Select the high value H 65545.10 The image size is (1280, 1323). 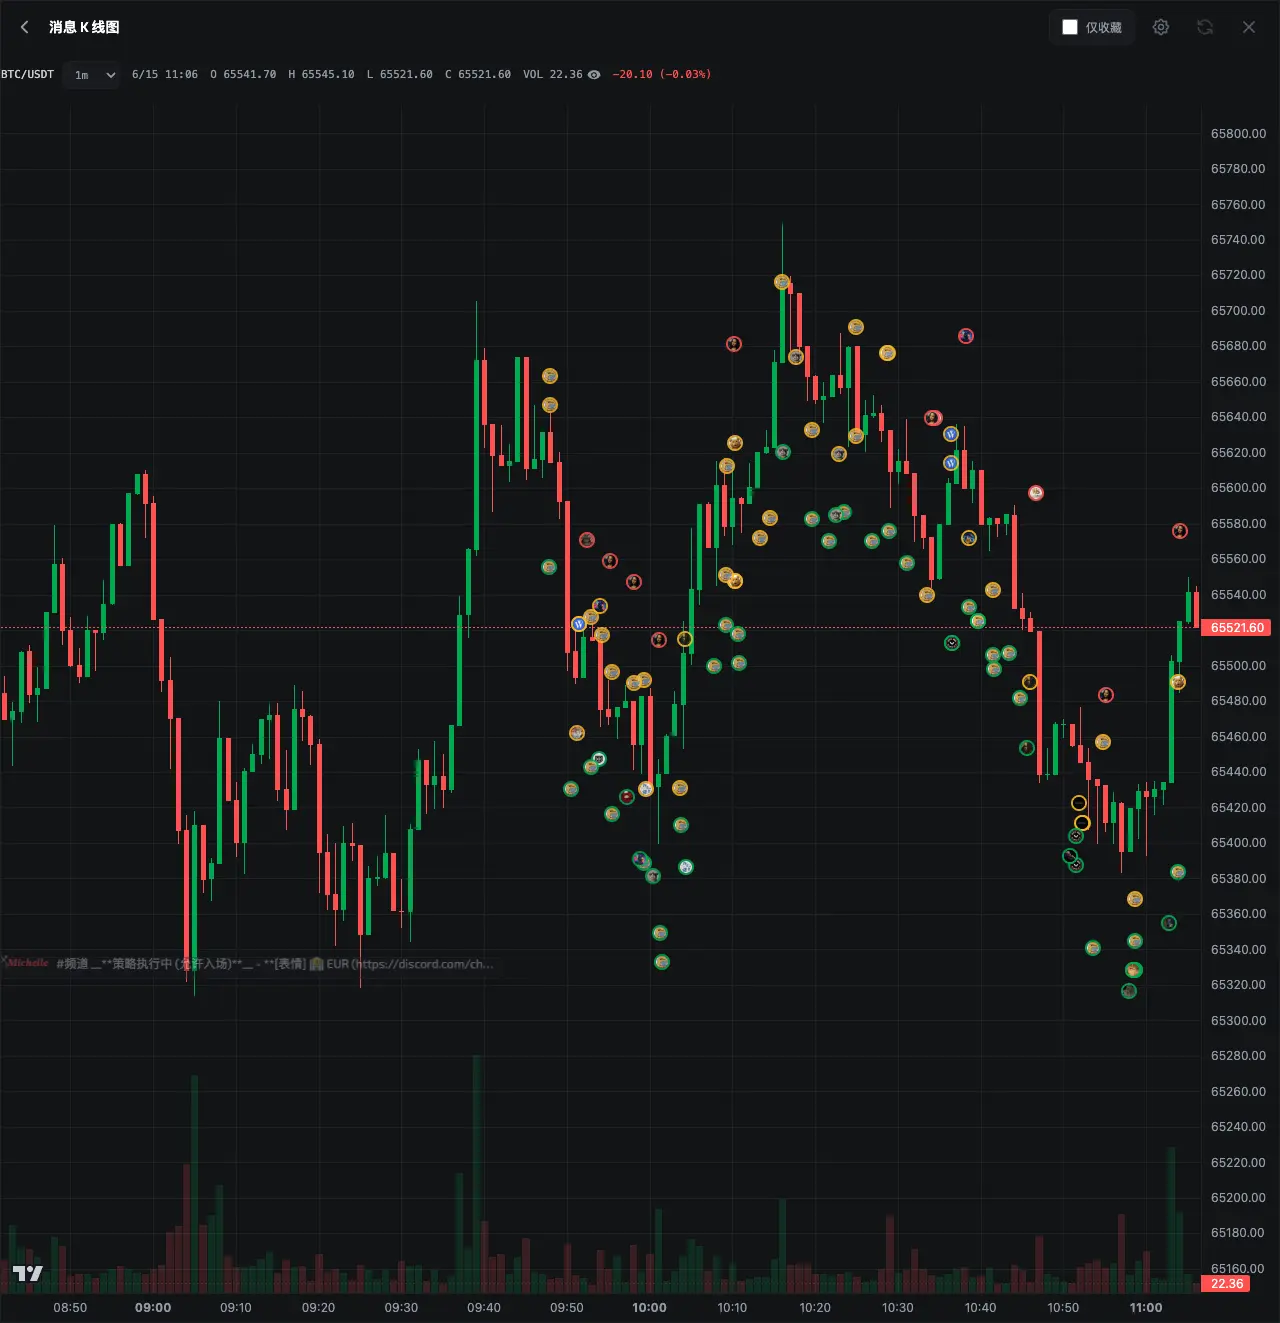click(321, 75)
